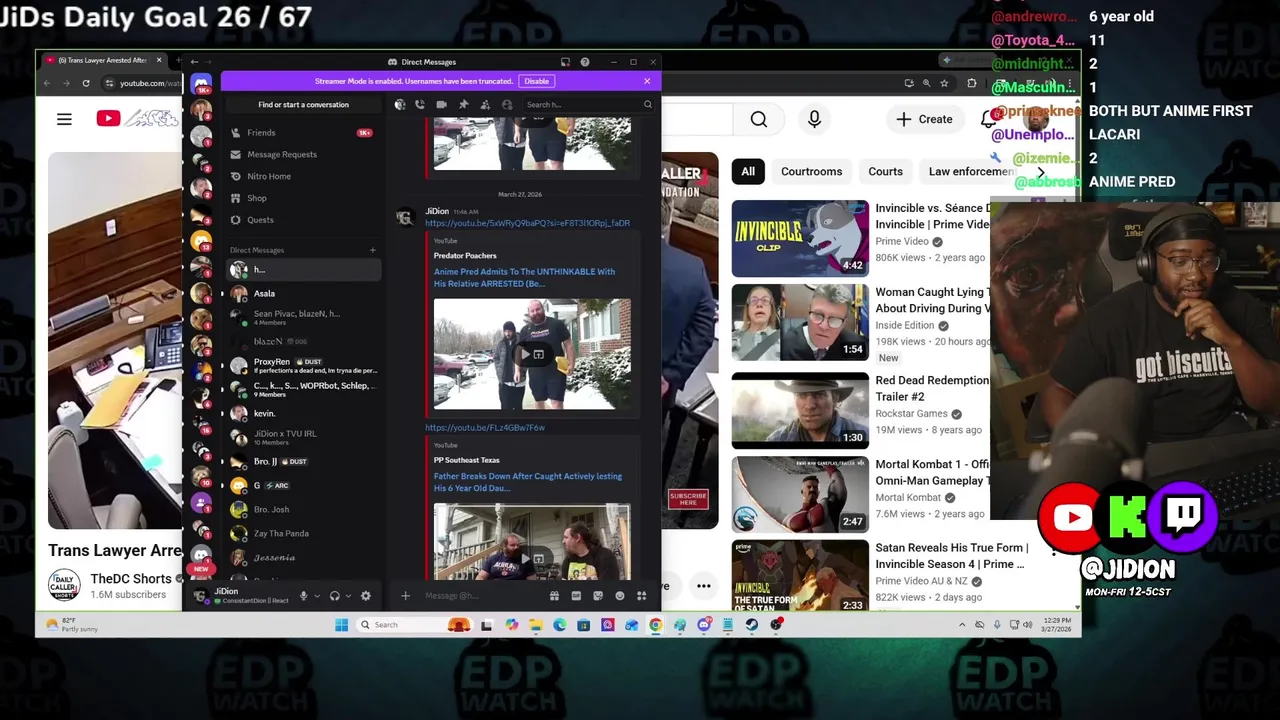Viewport: 1280px width, 720px height.
Task: Open the youtu.be/FLz4GBw7F6w link
Action: point(485,428)
